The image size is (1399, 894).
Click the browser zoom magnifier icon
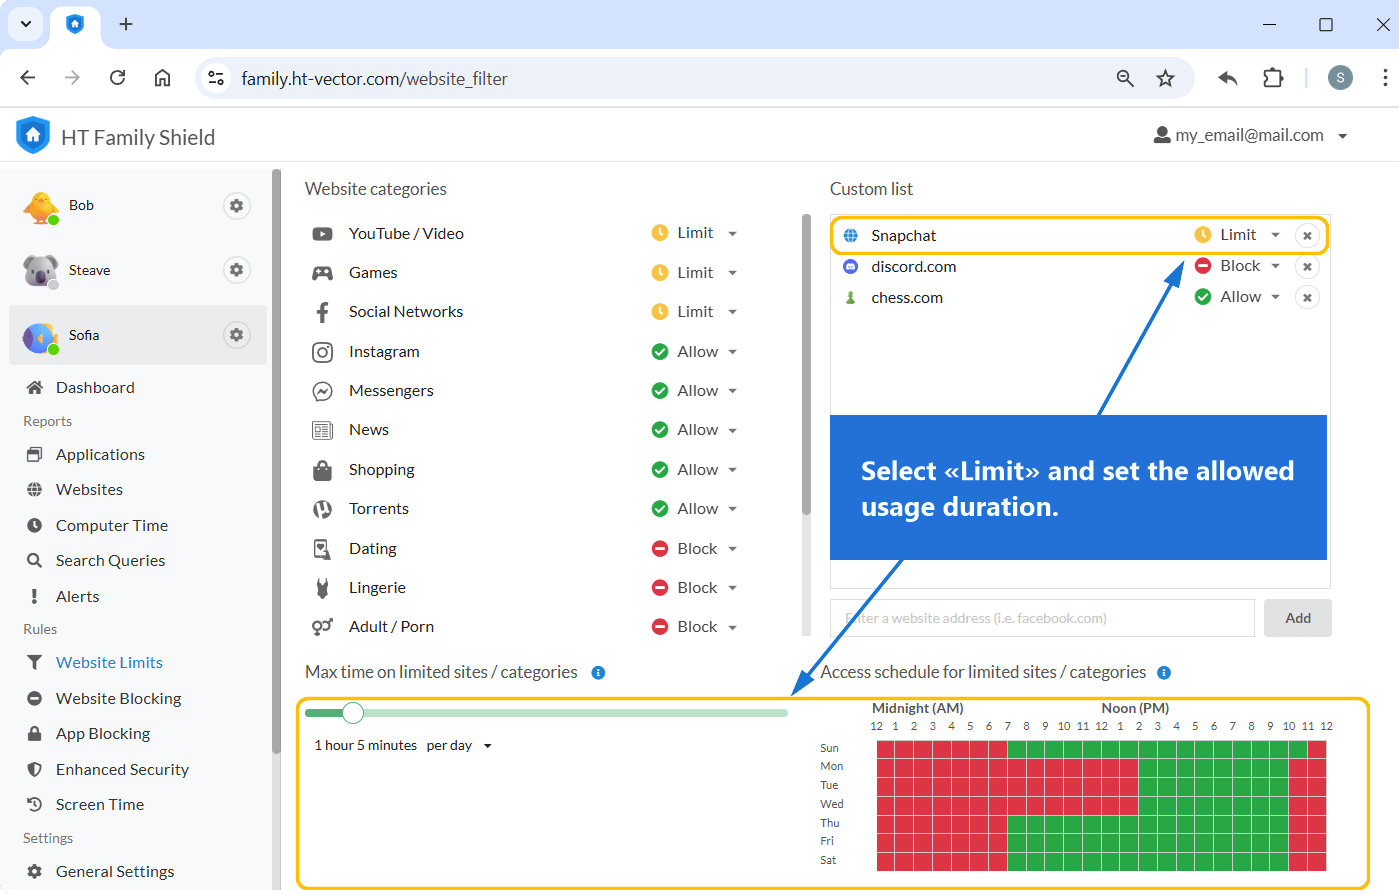(x=1125, y=78)
